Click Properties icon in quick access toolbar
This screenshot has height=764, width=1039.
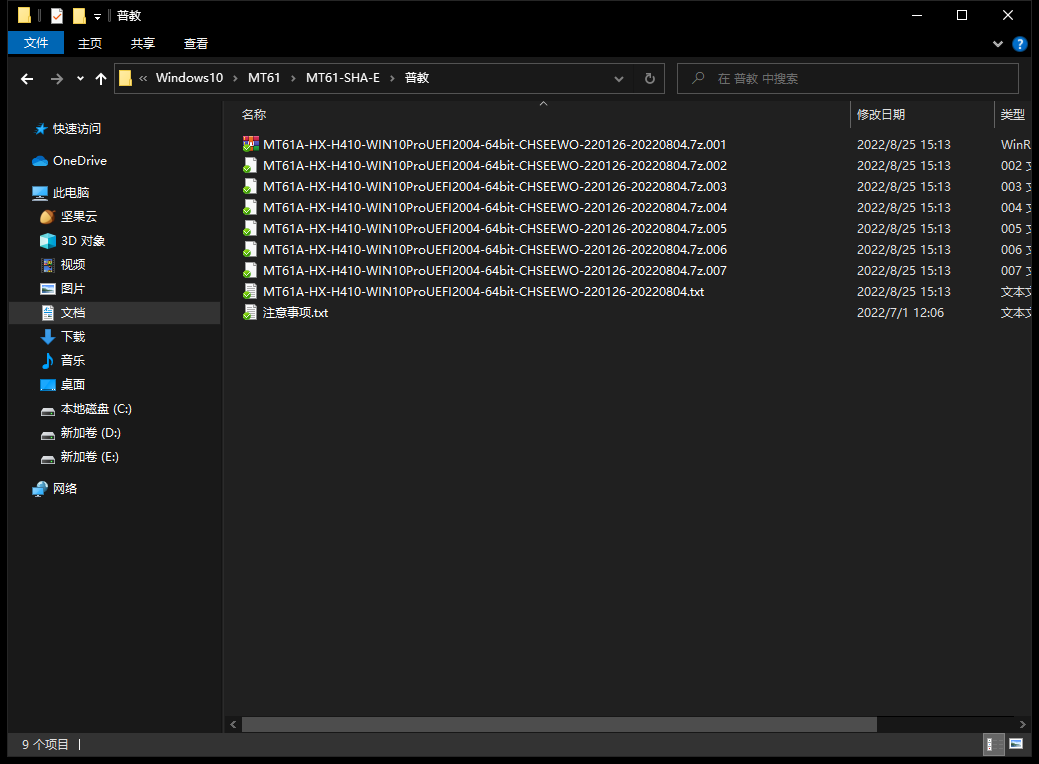point(57,15)
